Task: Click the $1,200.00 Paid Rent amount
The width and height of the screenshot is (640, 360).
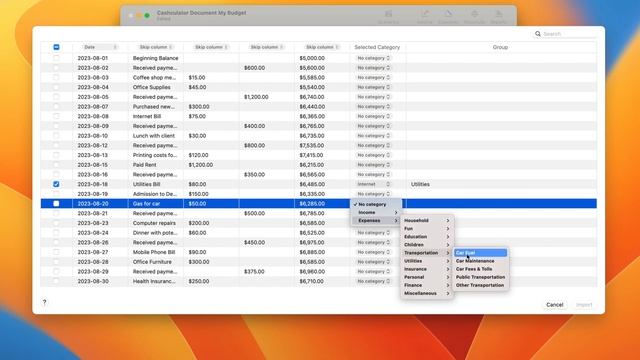Action: [x=200, y=165]
